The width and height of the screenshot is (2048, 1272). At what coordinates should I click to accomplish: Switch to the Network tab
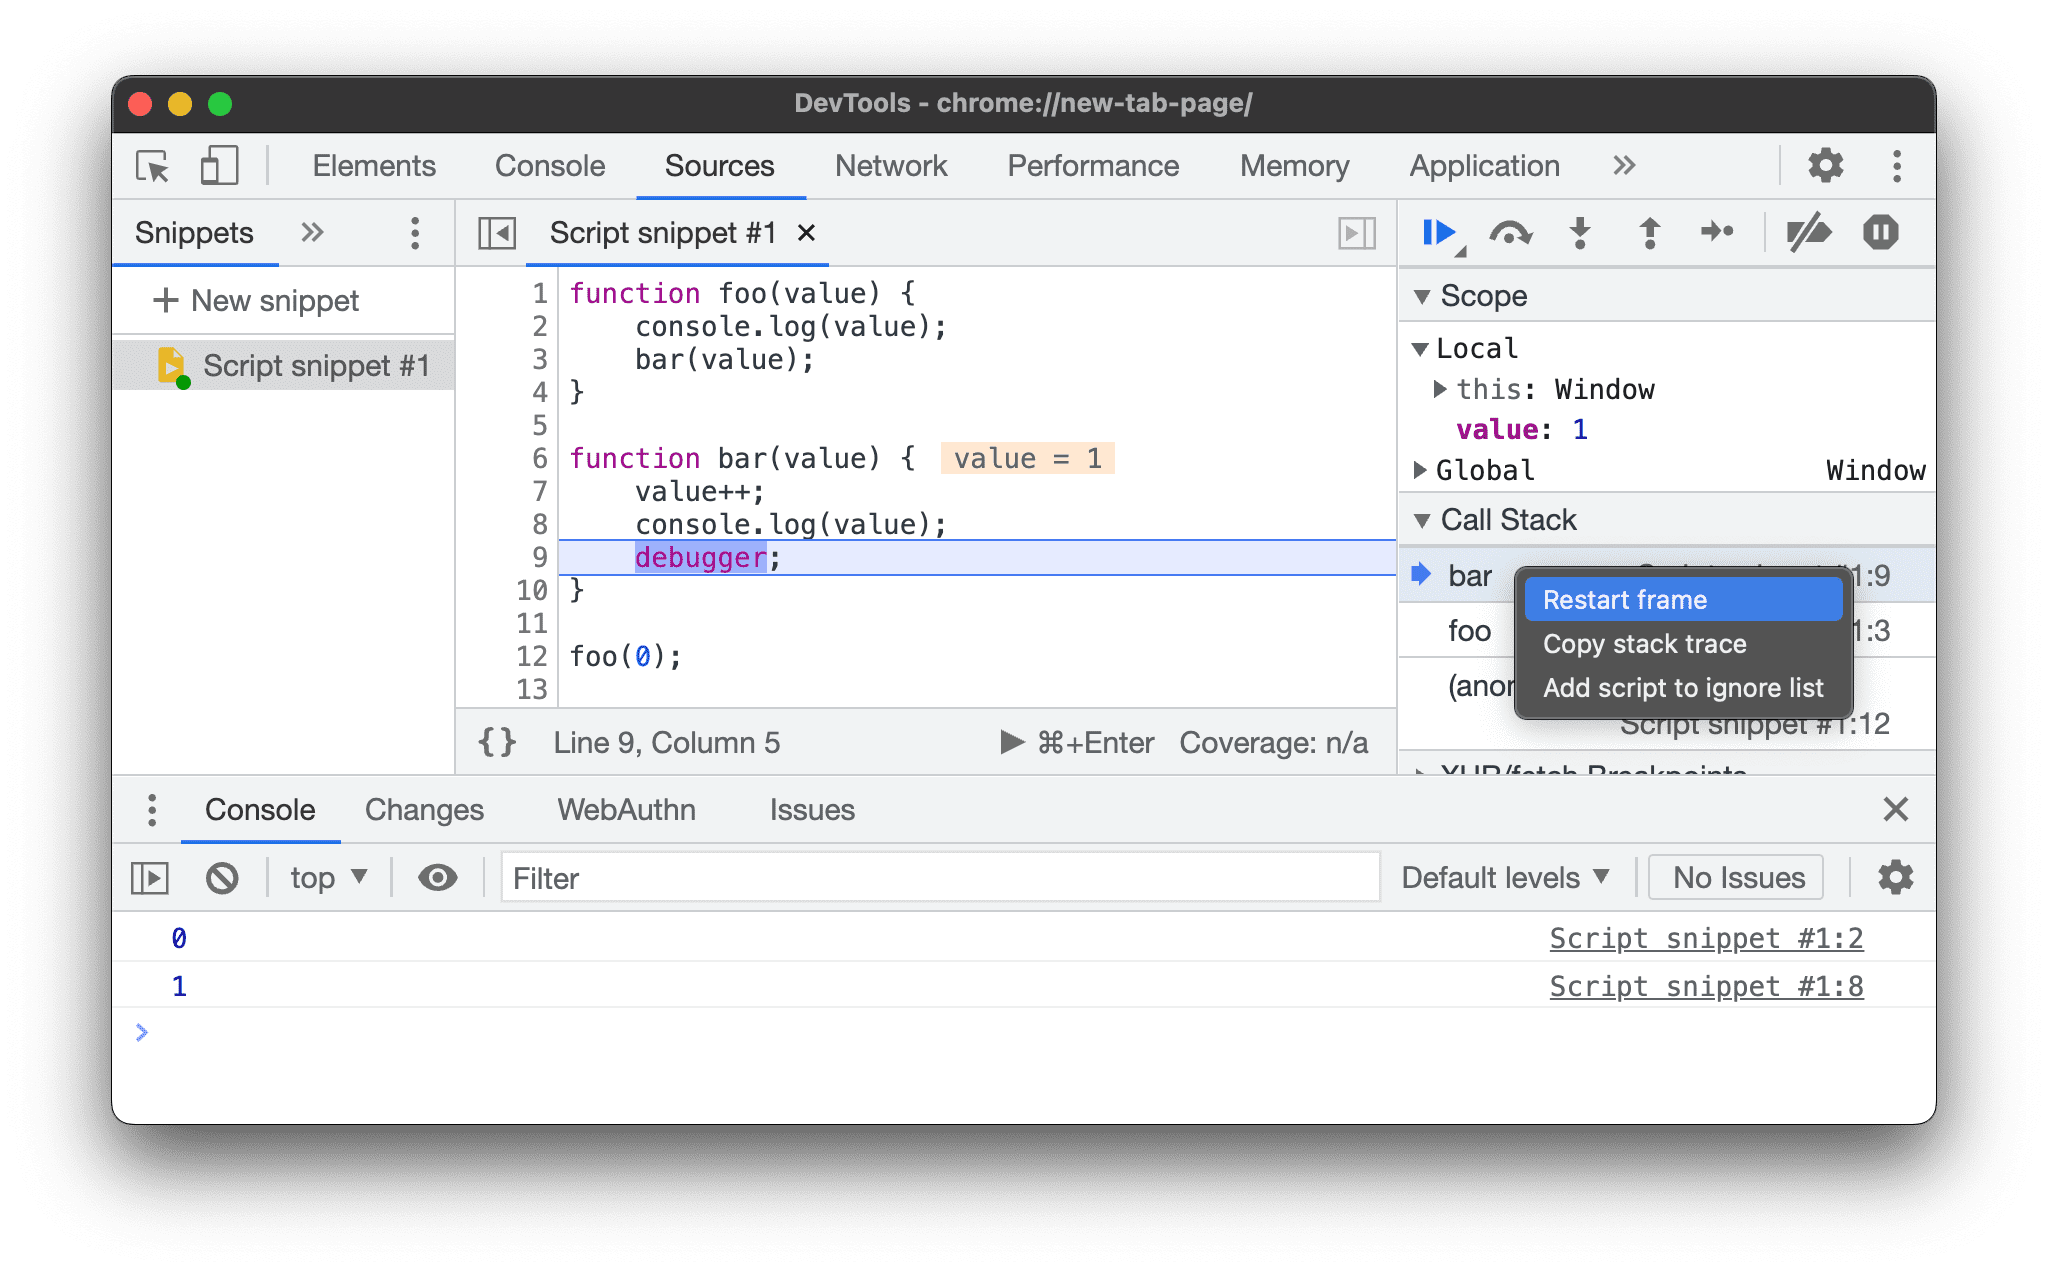point(891,166)
